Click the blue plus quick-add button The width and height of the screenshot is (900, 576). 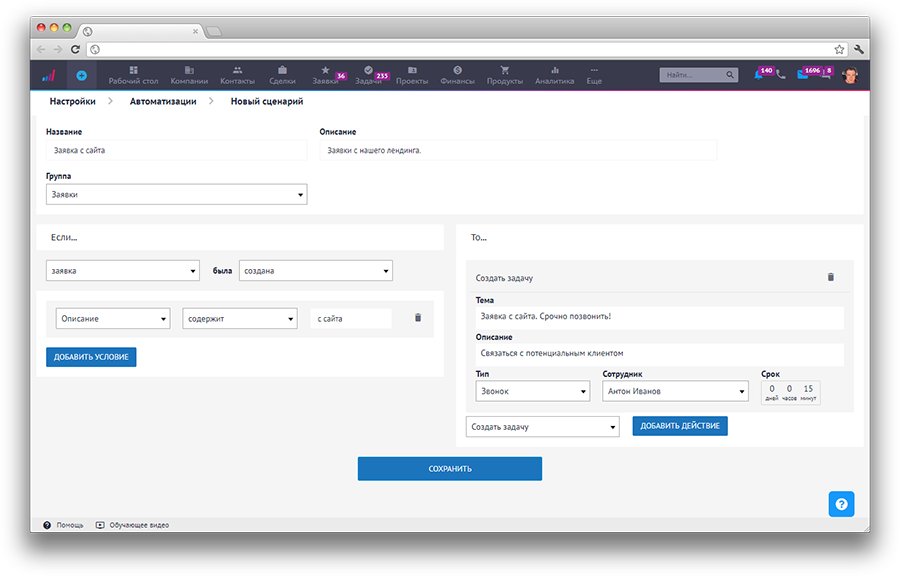click(81, 75)
